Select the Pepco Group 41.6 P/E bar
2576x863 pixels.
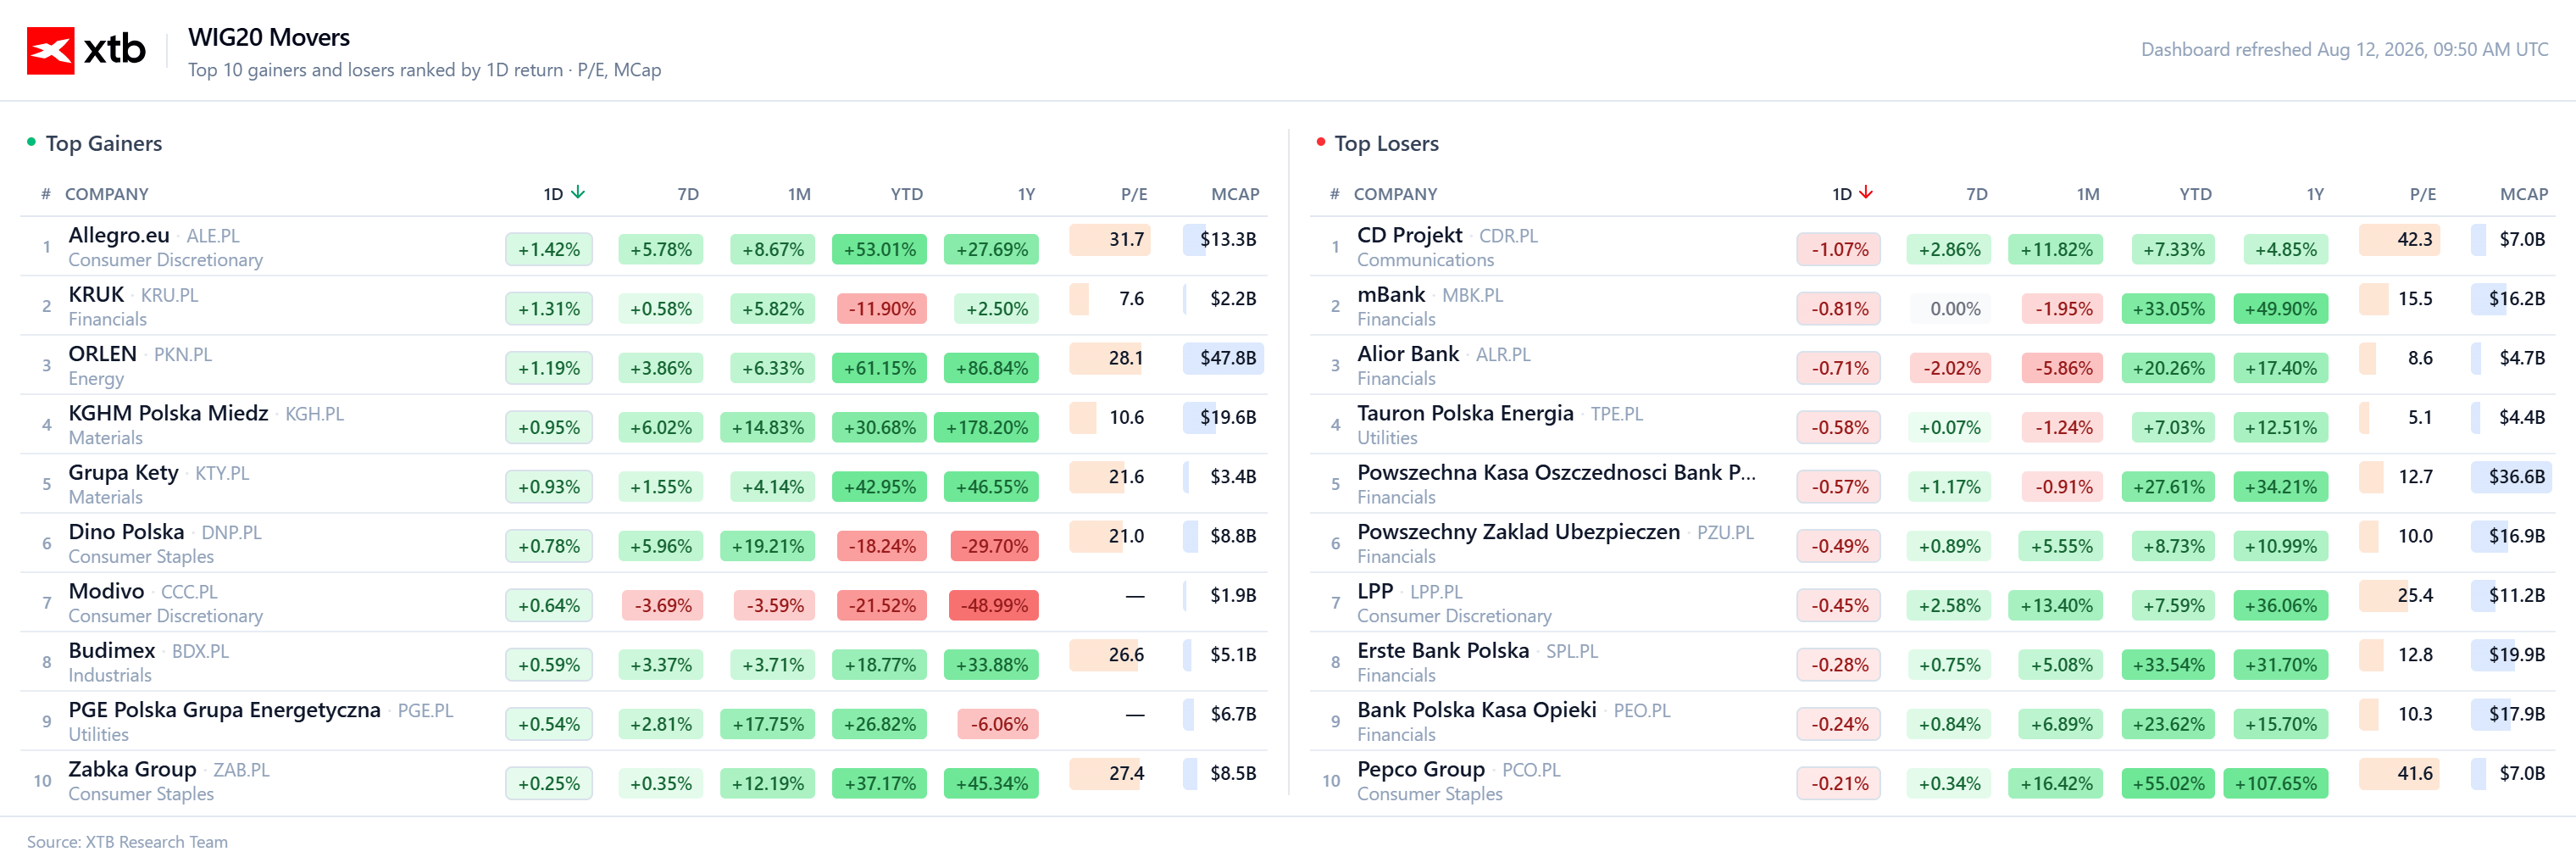[2398, 773]
